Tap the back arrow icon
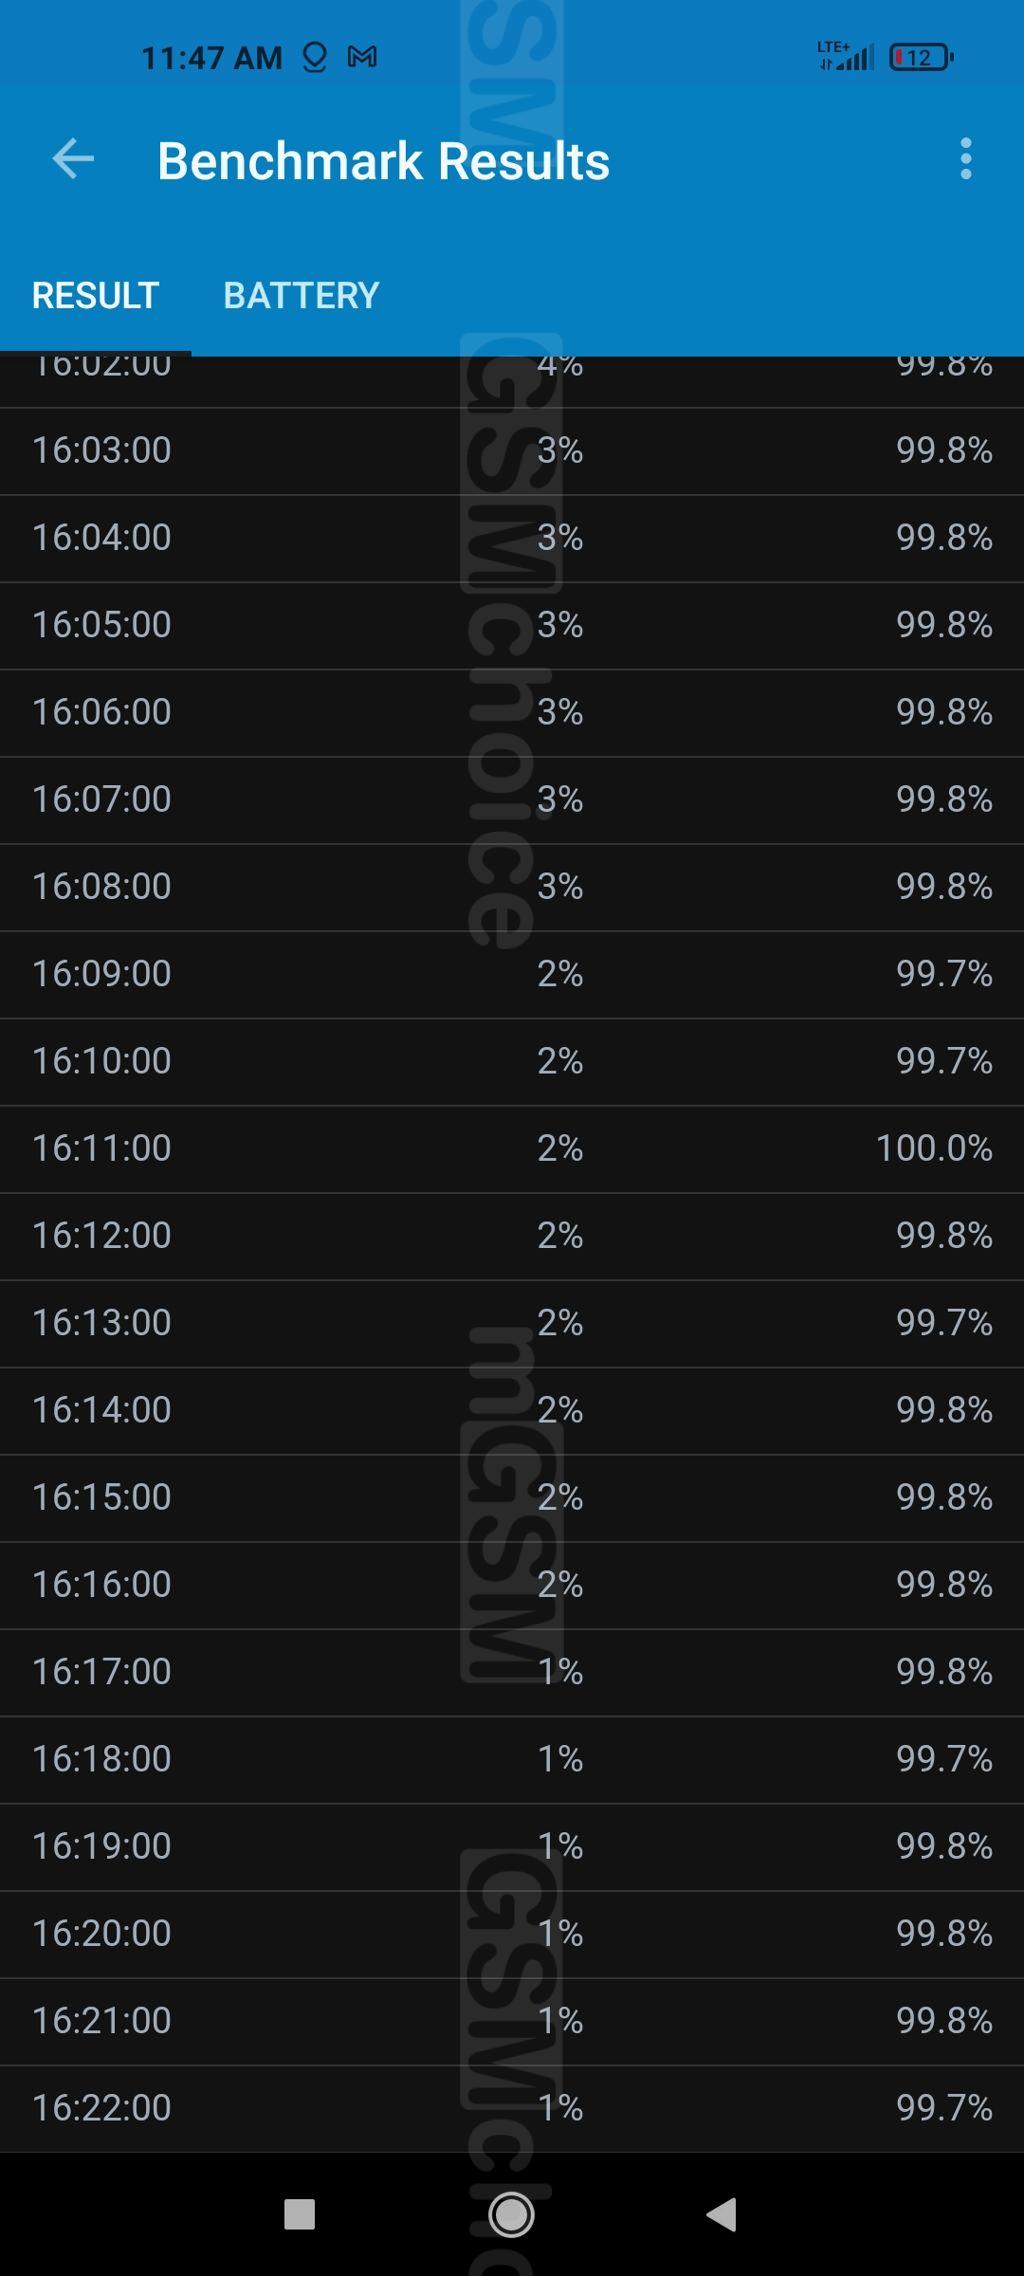1024x2276 pixels. tap(73, 159)
